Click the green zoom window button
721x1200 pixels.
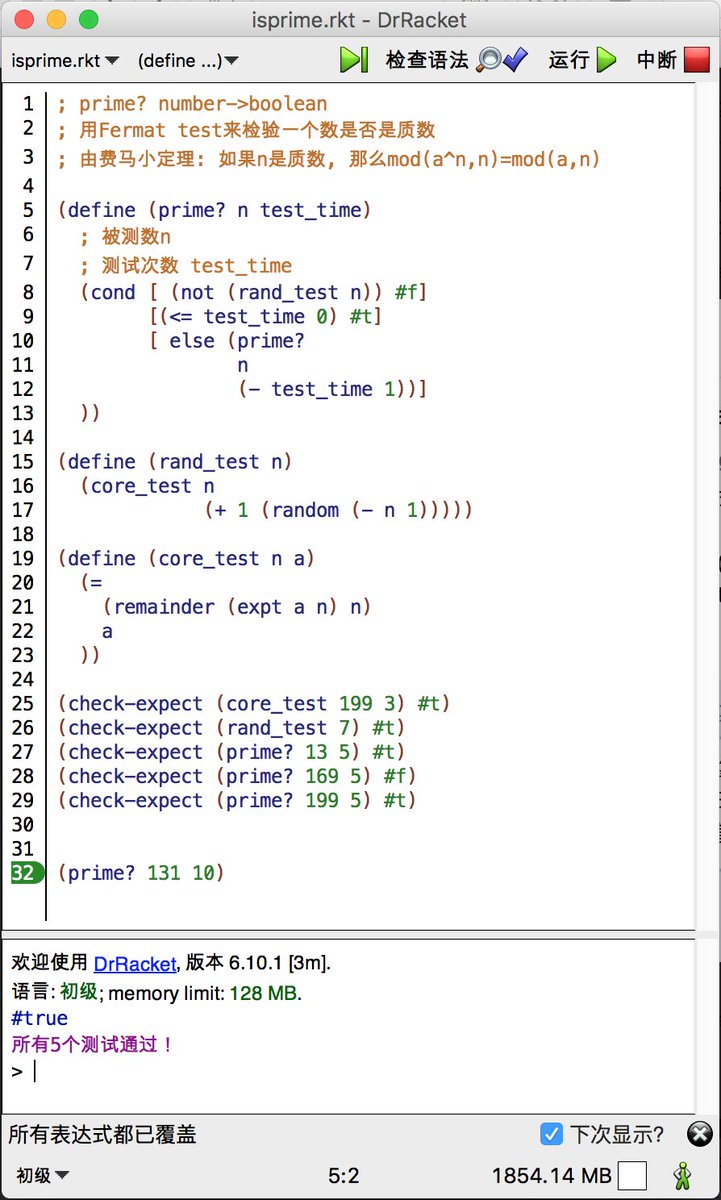pos(89,19)
